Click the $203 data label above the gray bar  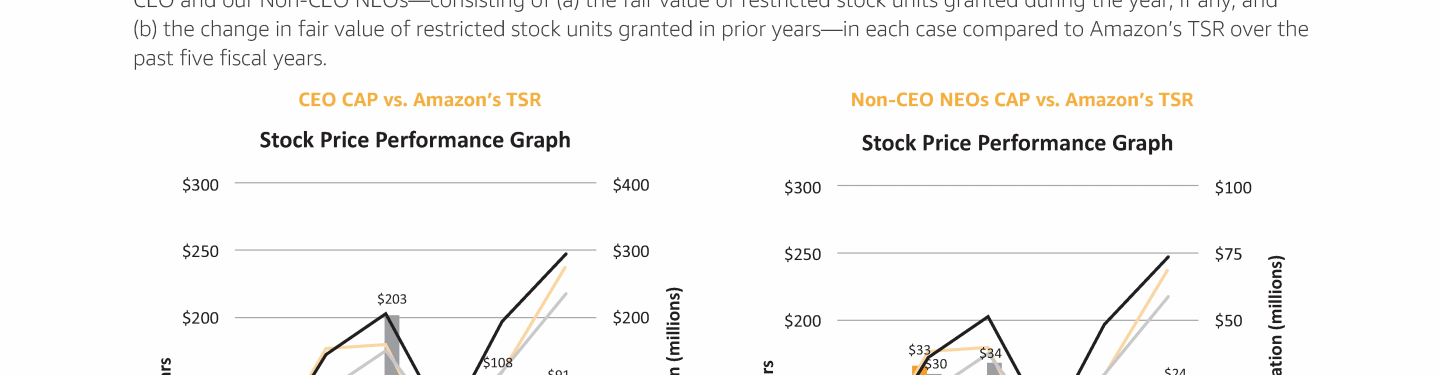(x=392, y=299)
